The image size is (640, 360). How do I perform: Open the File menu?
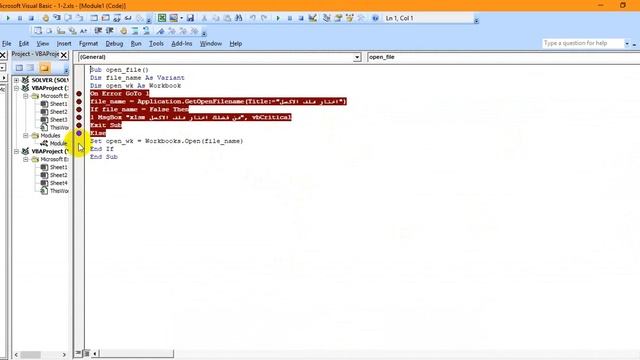7,44
